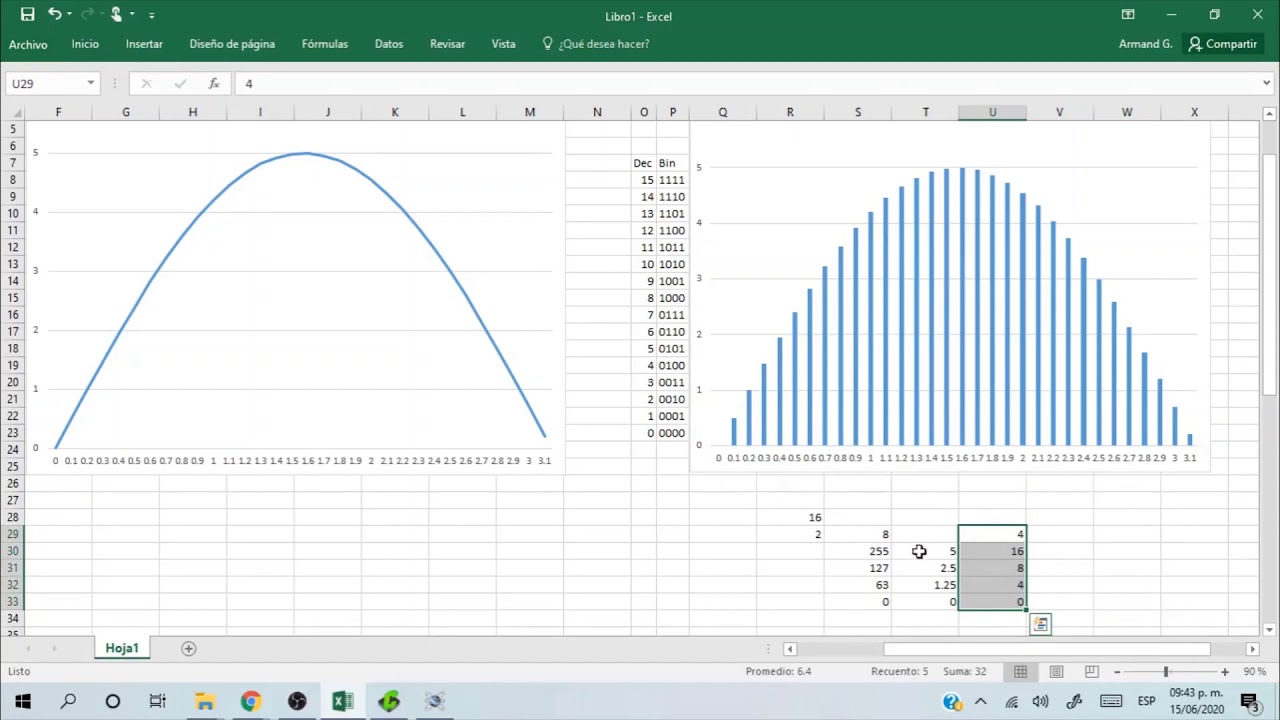This screenshot has width=1280, height=720.
Task: Click the zoom in plus button
Action: pyautogui.click(x=1225, y=672)
